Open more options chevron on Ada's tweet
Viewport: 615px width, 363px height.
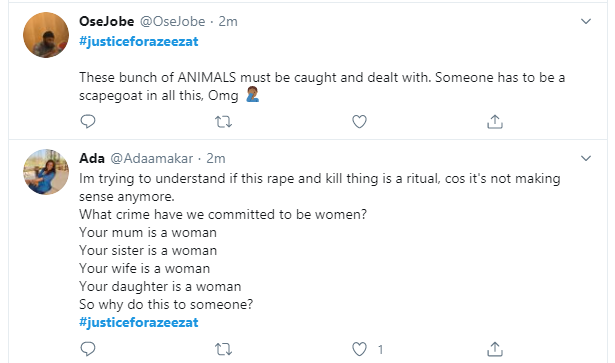point(586,158)
